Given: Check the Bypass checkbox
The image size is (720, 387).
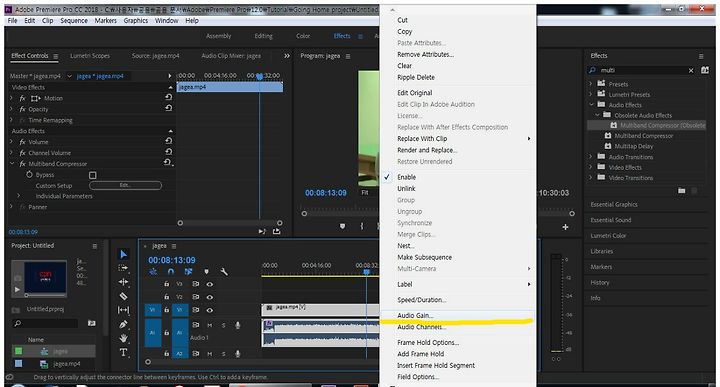Looking at the screenshot, I should tap(93, 175).
